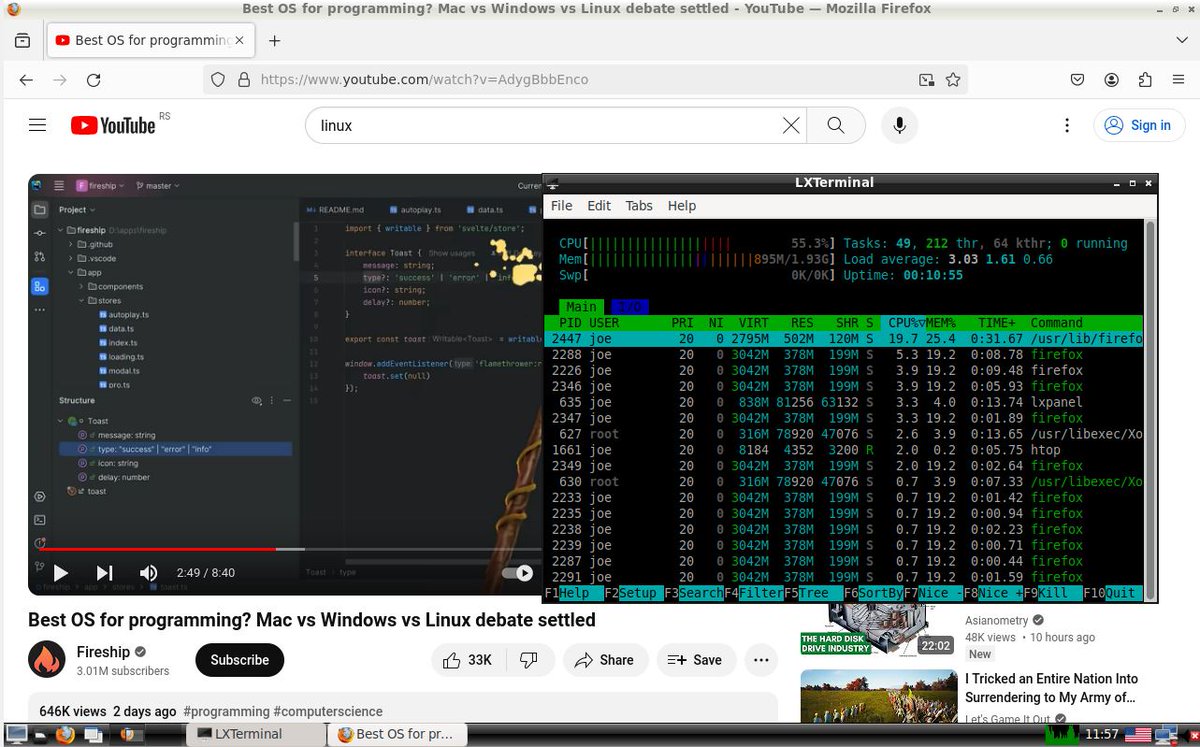The height and width of the screenshot is (747, 1200).
Task: Select the htop process row with PID 1661
Action: (x=844, y=450)
